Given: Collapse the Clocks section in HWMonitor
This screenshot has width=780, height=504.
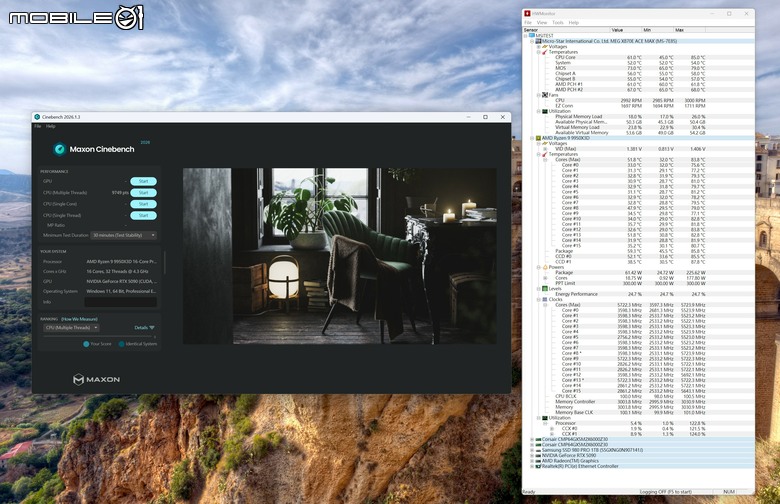Looking at the screenshot, I should click(539, 300).
